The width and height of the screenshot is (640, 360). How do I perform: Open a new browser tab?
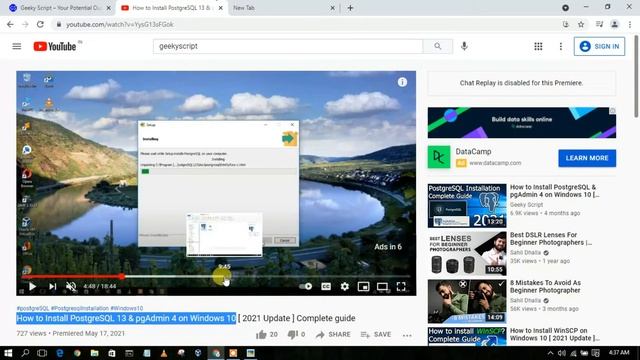[350, 8]
